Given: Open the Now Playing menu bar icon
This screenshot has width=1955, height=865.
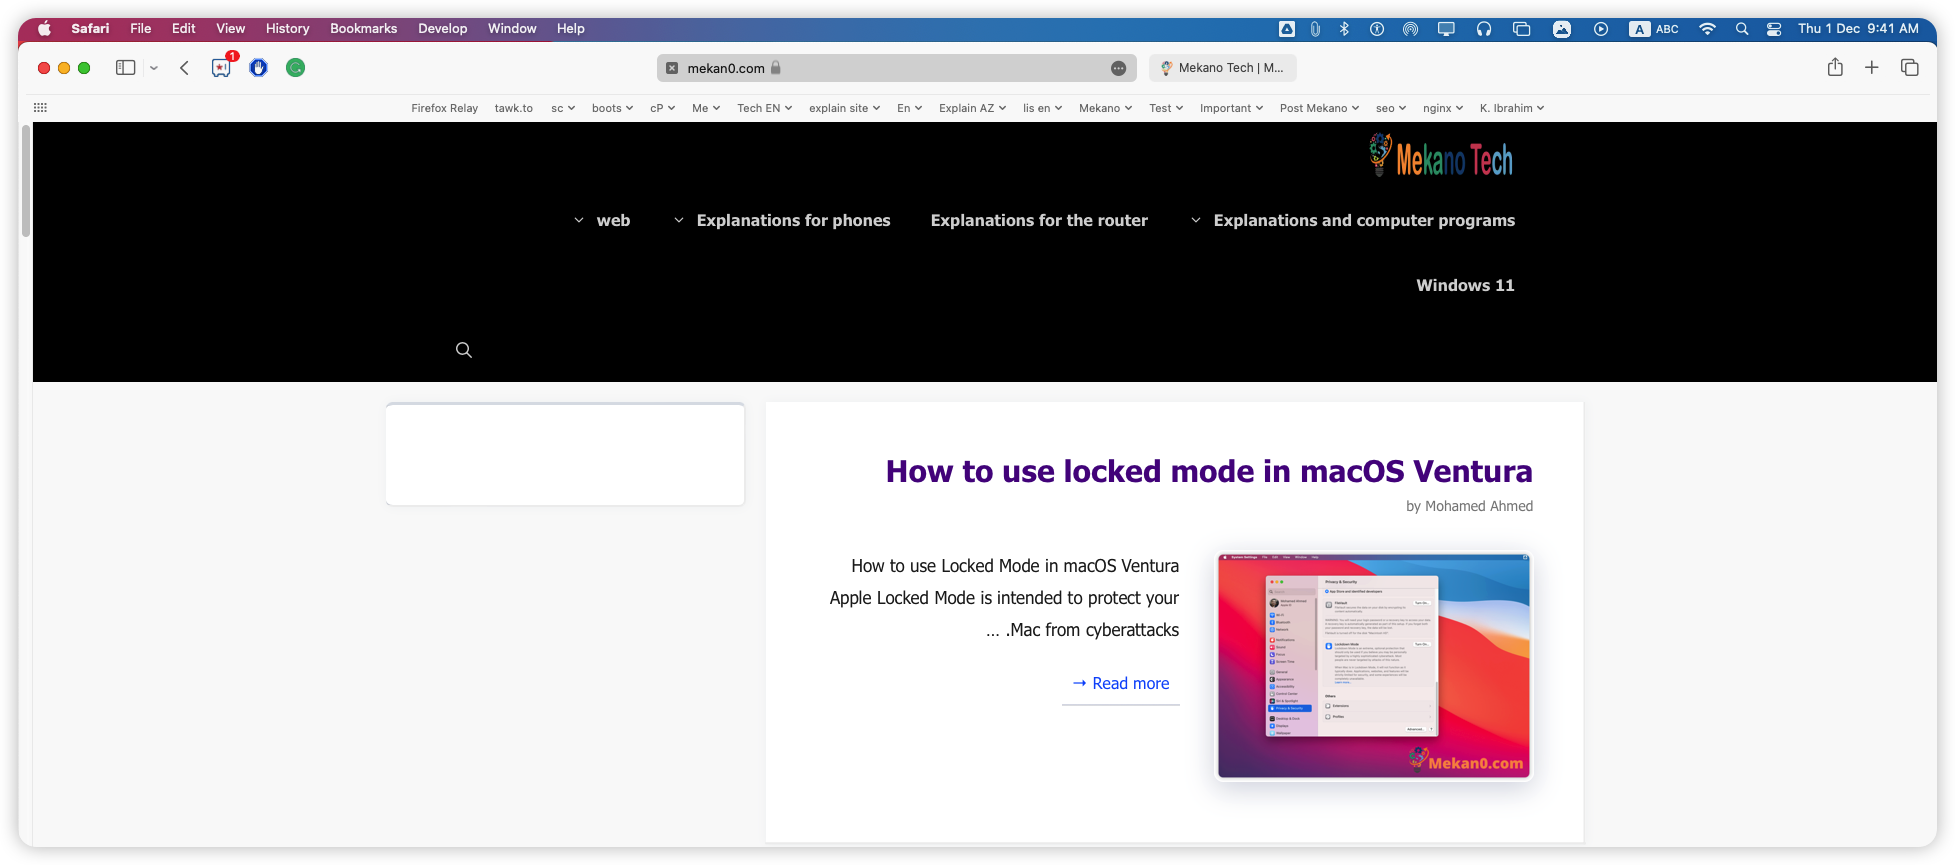Looking at the screenshot, I should point(1601,29).
